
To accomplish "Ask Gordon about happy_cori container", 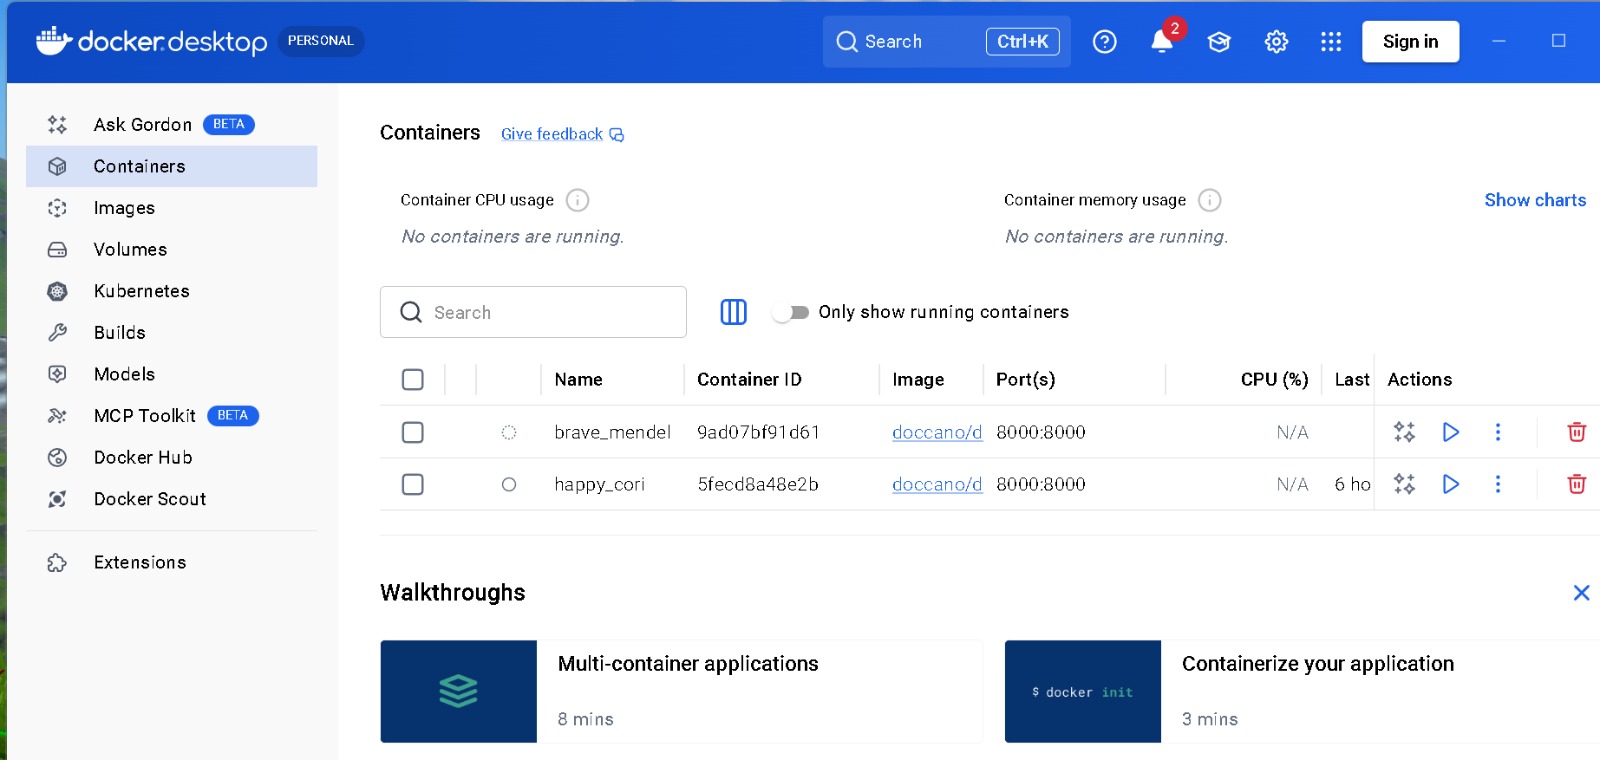I will 1404,484.
